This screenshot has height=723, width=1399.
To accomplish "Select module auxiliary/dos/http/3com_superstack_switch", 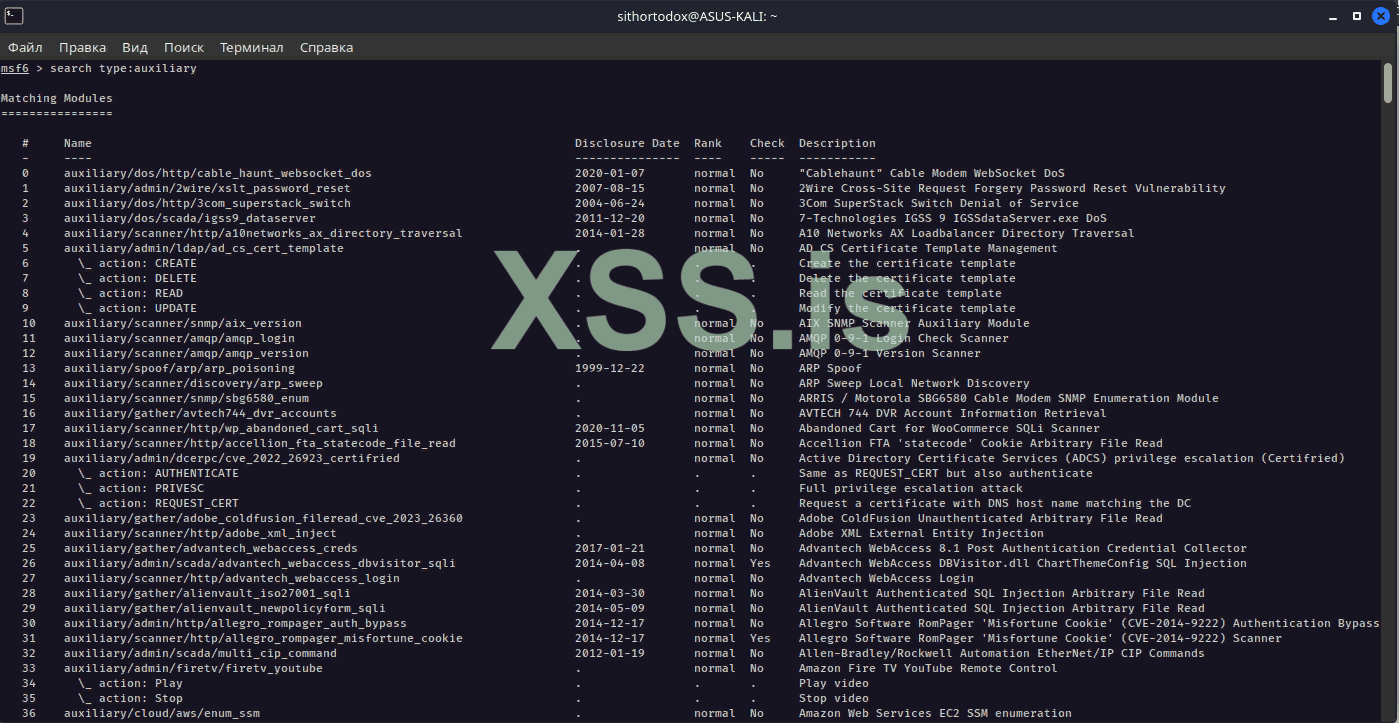I will tap(207, 203).
